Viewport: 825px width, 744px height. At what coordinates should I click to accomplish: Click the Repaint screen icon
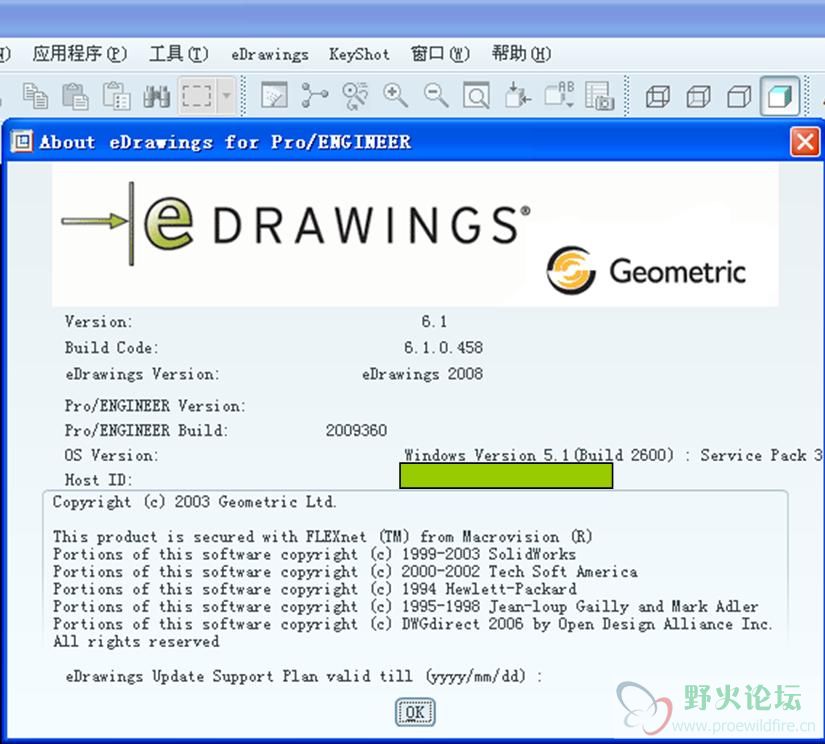point(274,96)
